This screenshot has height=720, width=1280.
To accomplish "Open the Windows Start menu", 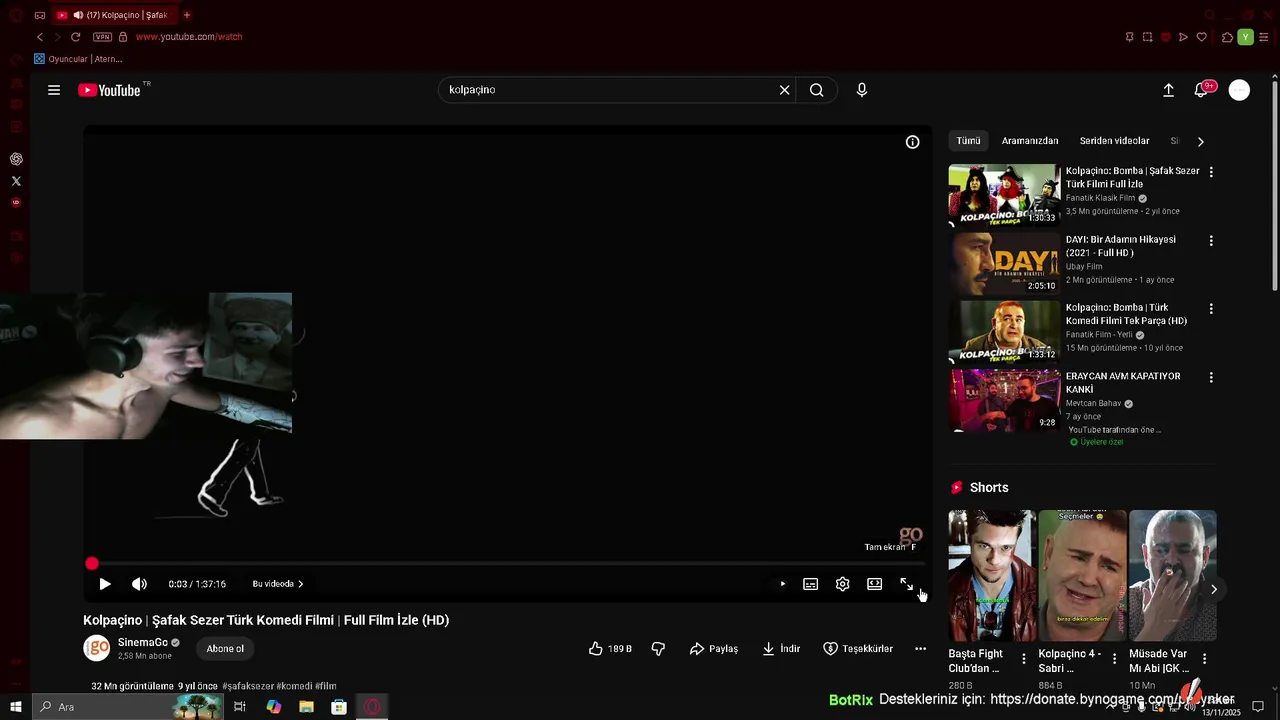I will pos(15,707).
